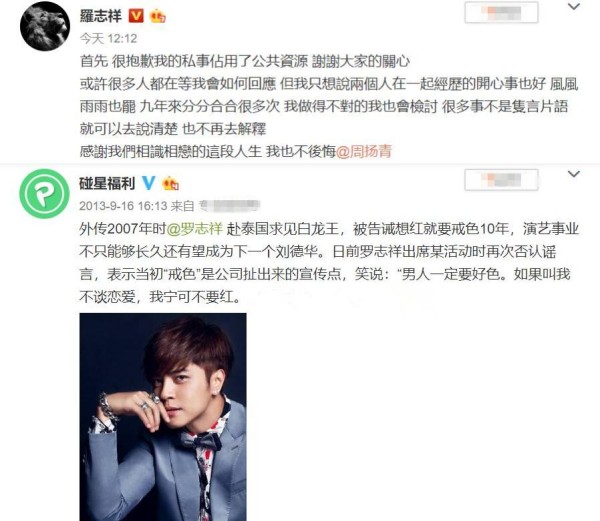Click the crown membership icon next to 碰星福利
Image resolution: width=600 pixels, height=521 pixels.
pos(171,183)
